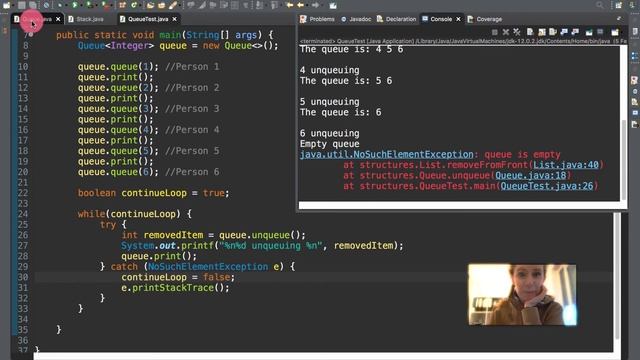Open the Open Console dropdown icon

point(615,32)
